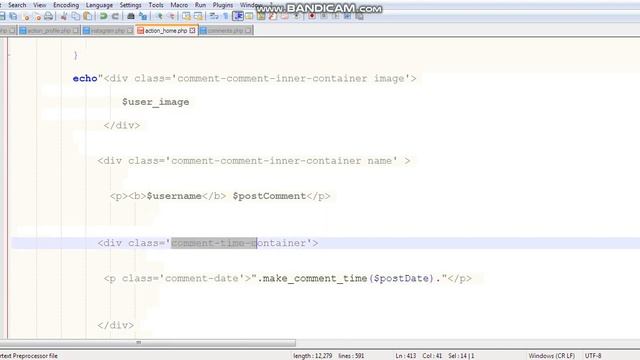Open the Replace dialog icon
This screenshot has height=360, width=640.
click(x=142, y=16)
